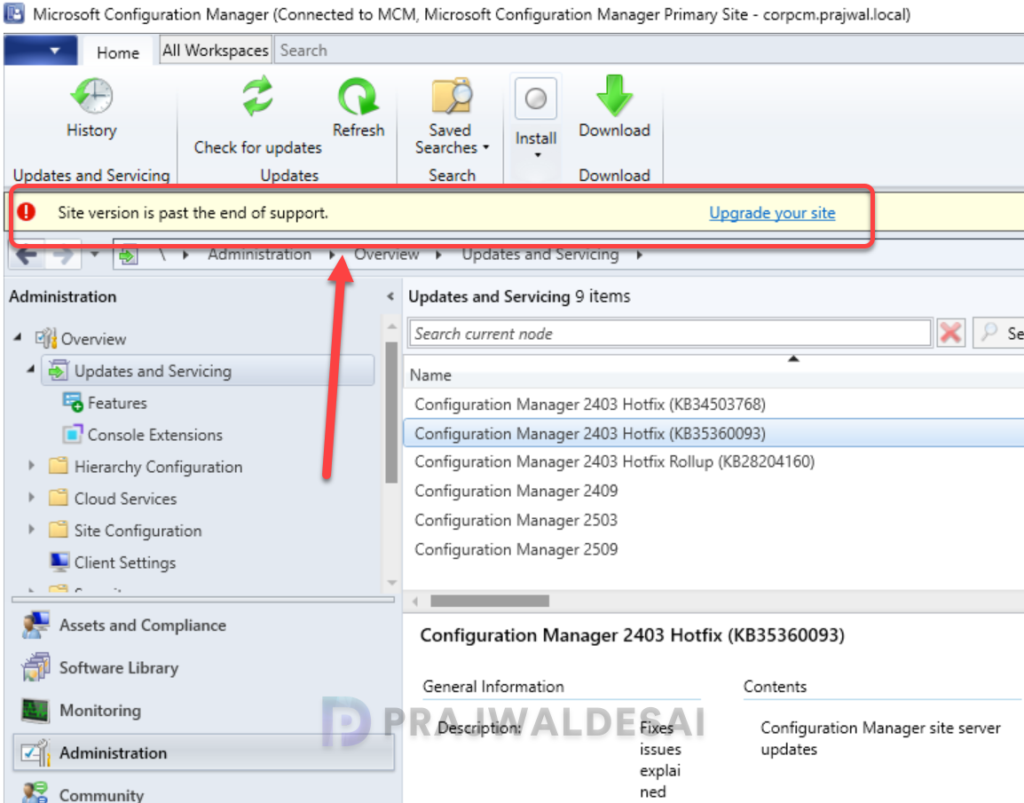Click the search button beside the red X
1024x803 pixels.
pyautogui.click(x=999, y=333)
